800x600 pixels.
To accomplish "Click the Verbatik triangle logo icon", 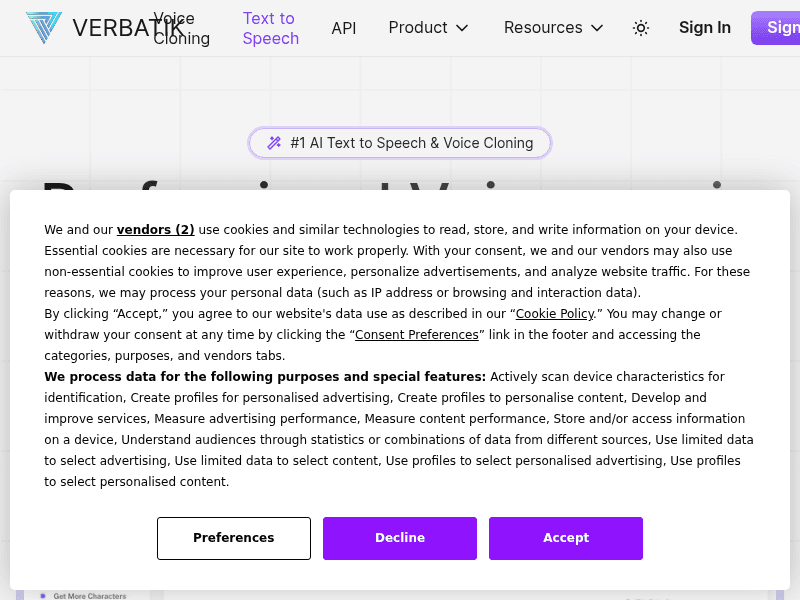I will pos(44,28).
